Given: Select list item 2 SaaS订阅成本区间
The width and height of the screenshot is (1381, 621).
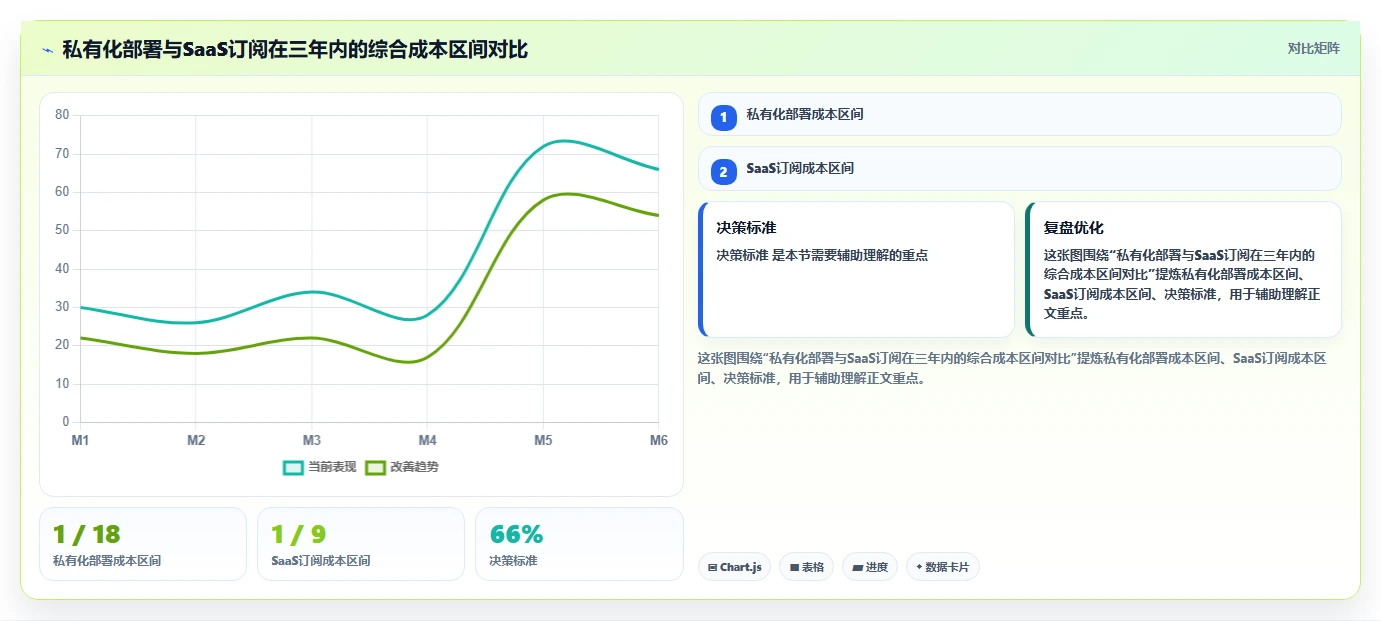Looking at the screenshot, I should (x=1019, y=168).
